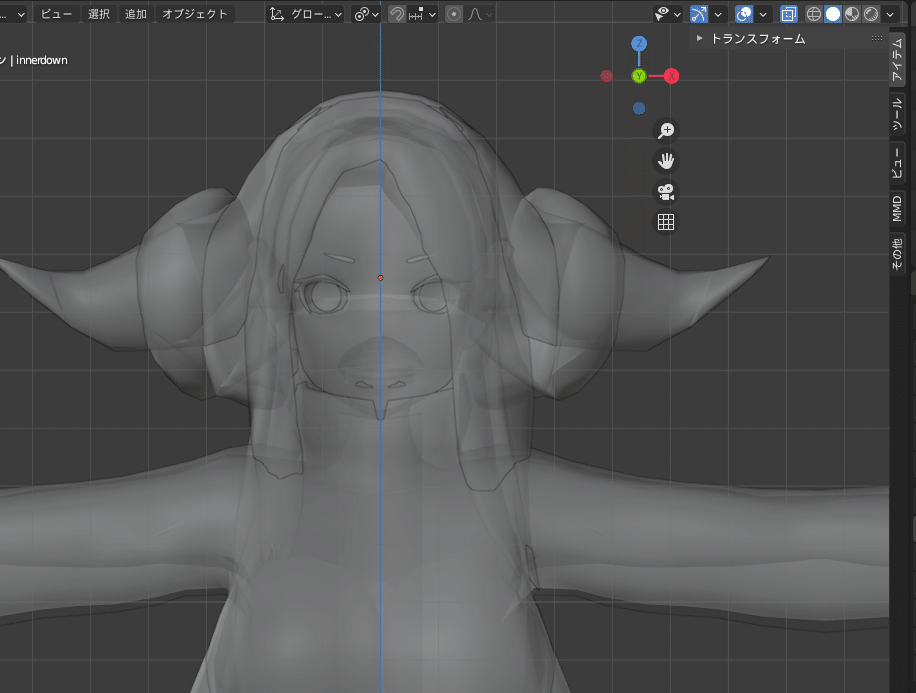Open the selectability and visibility eye dropdown
Viewport: 916px width, 693px height.
tap(668, 14)
